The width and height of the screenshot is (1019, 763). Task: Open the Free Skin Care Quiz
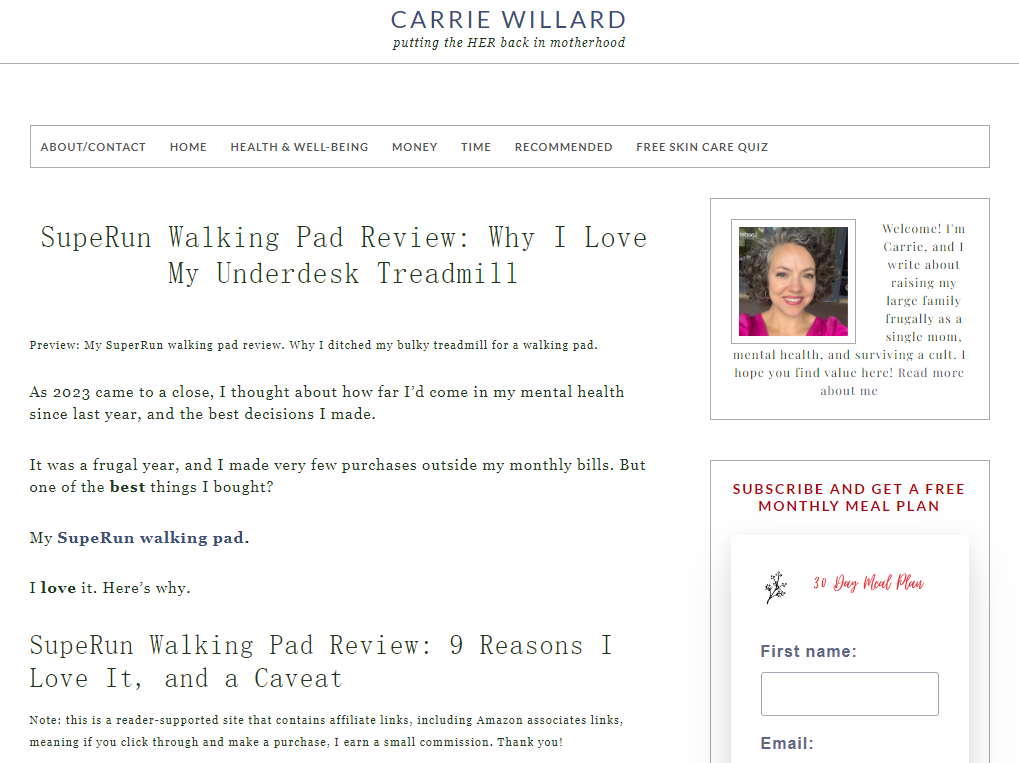(702, 147)
